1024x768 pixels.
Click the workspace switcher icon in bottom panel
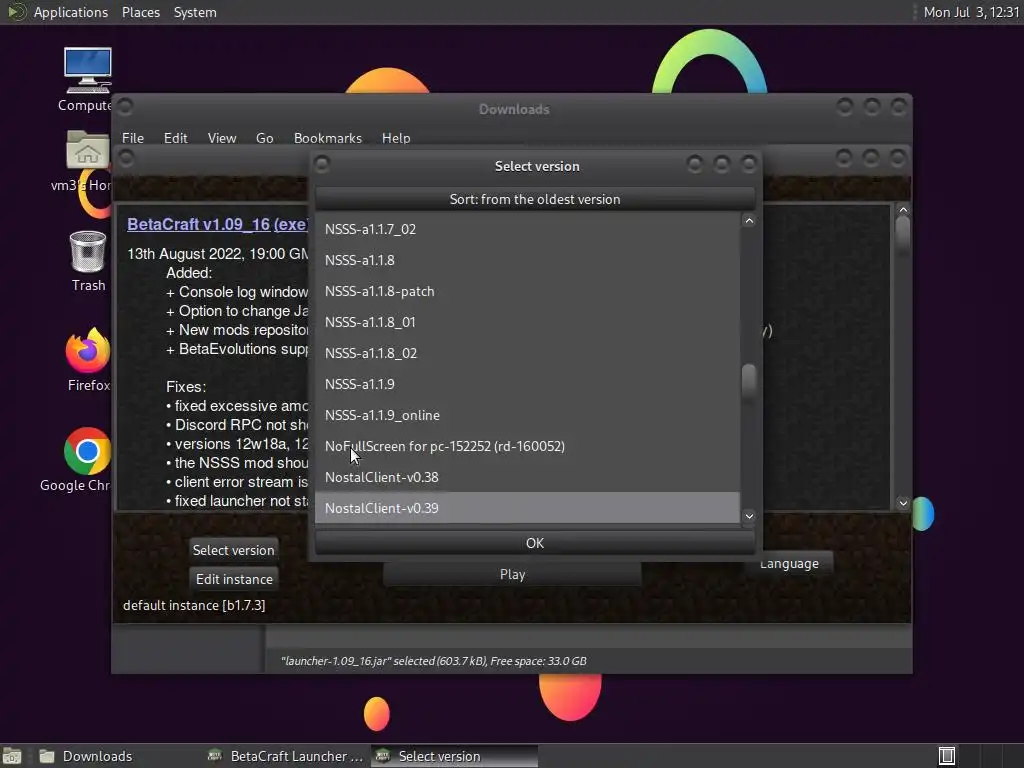947,756
